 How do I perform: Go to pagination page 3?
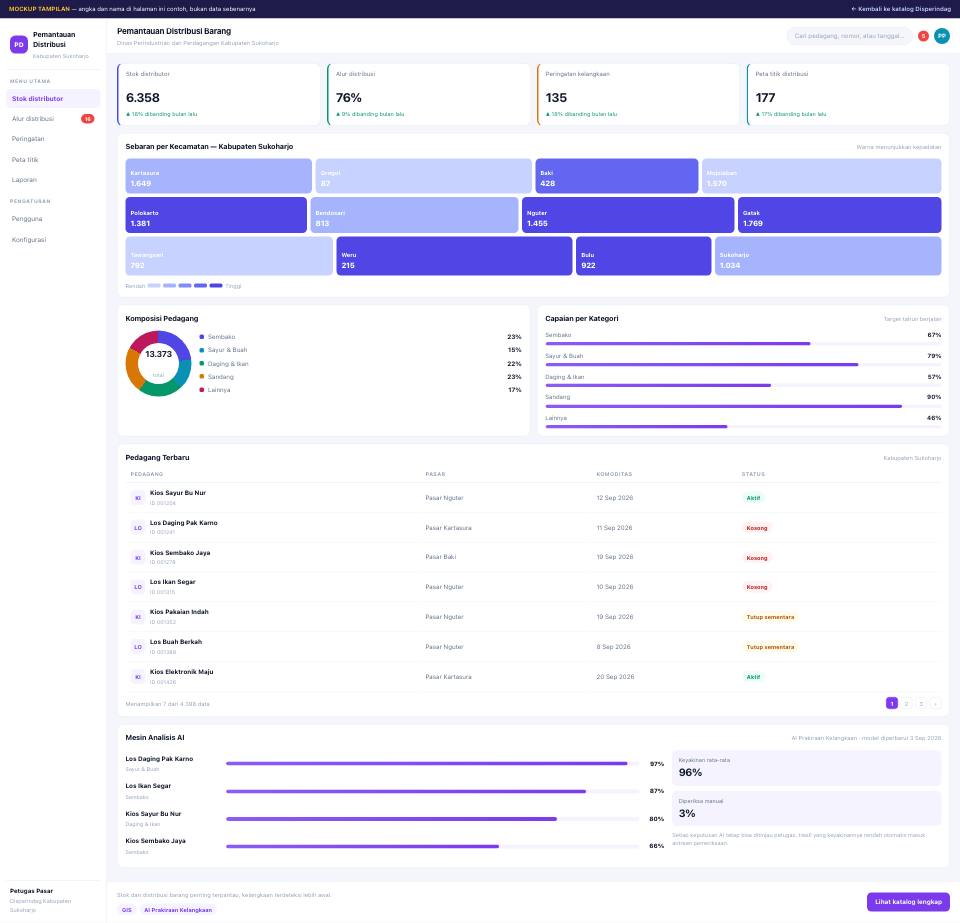[921, 704]
